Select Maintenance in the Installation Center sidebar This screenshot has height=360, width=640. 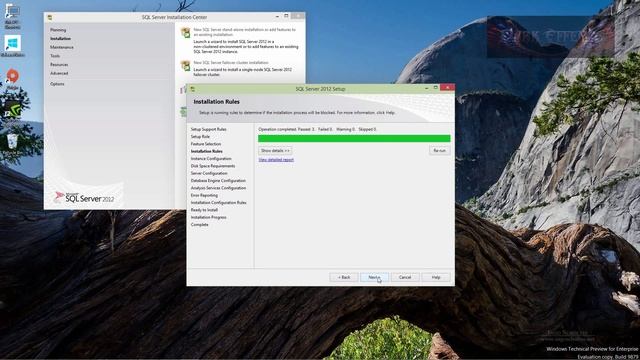62,47
